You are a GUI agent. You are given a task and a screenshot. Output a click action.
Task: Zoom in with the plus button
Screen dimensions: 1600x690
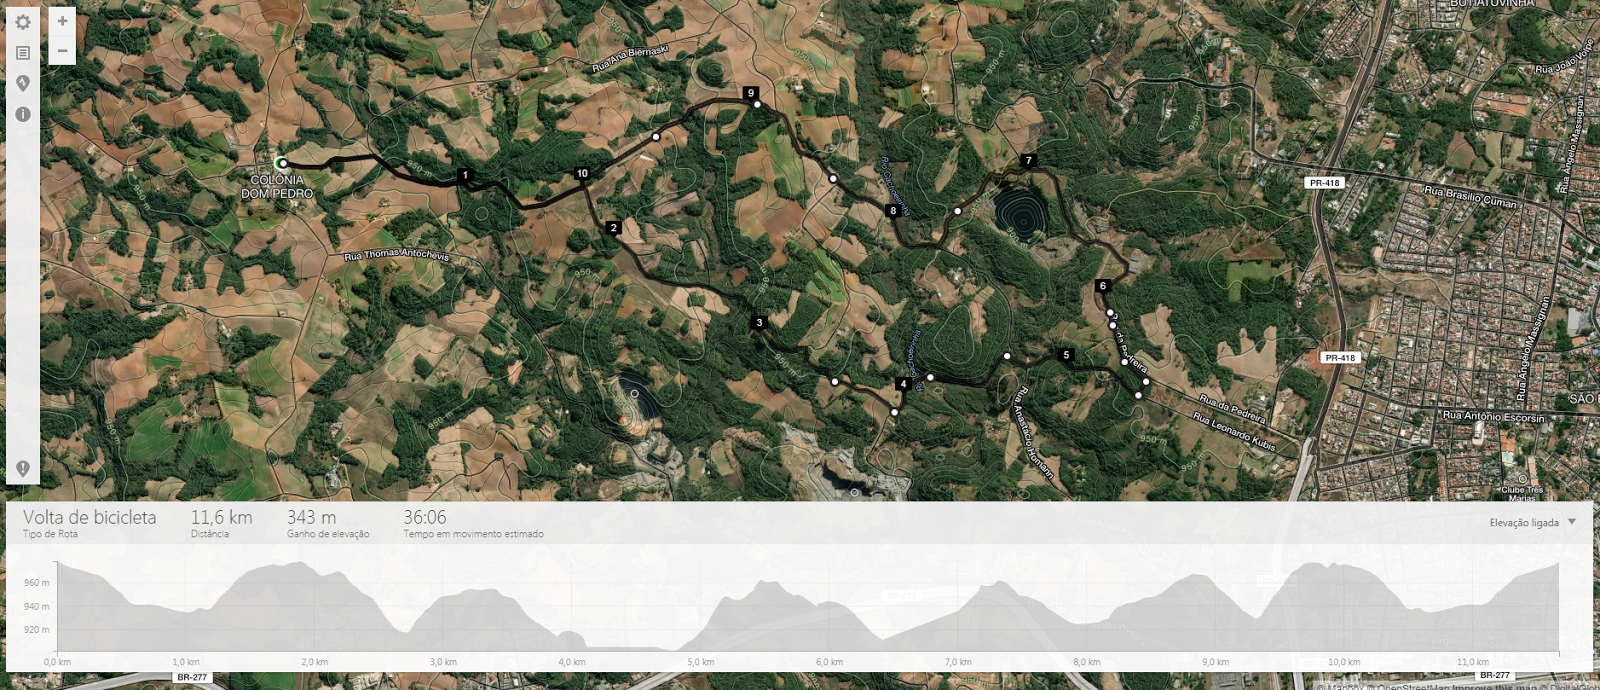(x=62, y=21)
